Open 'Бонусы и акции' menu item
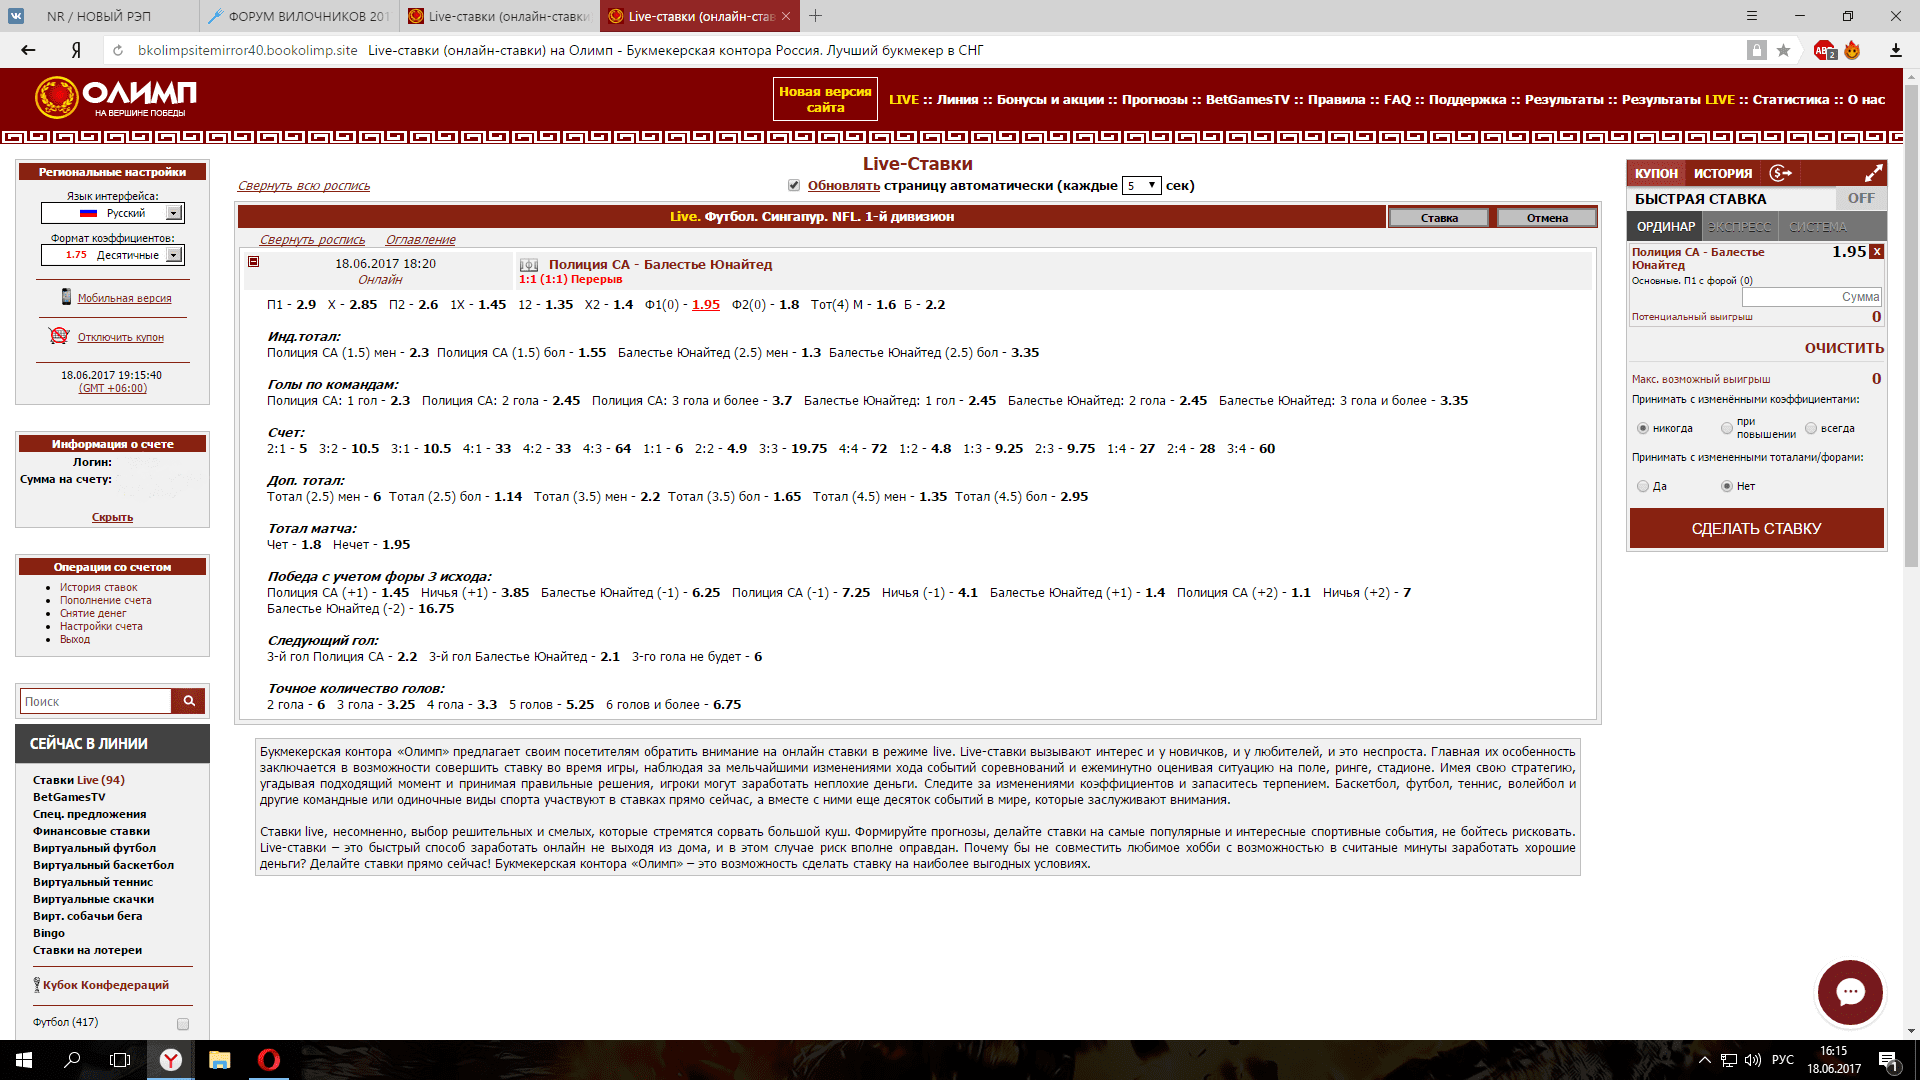This screenshot has width=1920, height=1080. pyautogui.click(x=1050, y=99)
